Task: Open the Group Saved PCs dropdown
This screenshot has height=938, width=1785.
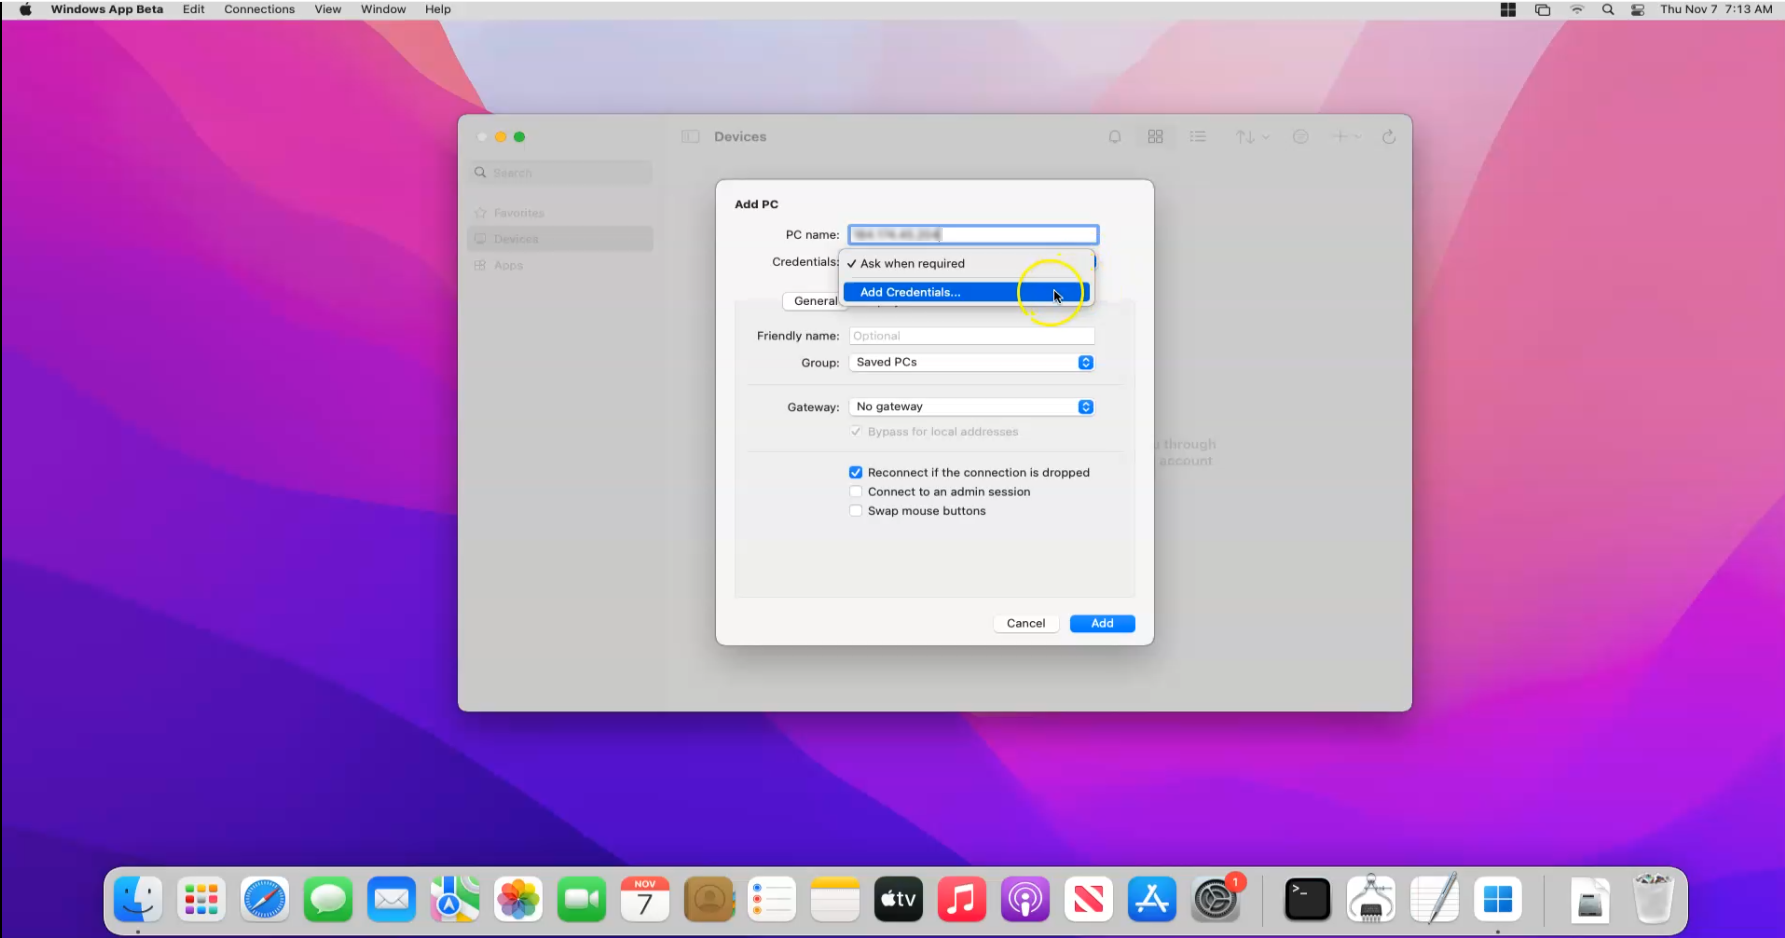Action: [x=972, y=363]
